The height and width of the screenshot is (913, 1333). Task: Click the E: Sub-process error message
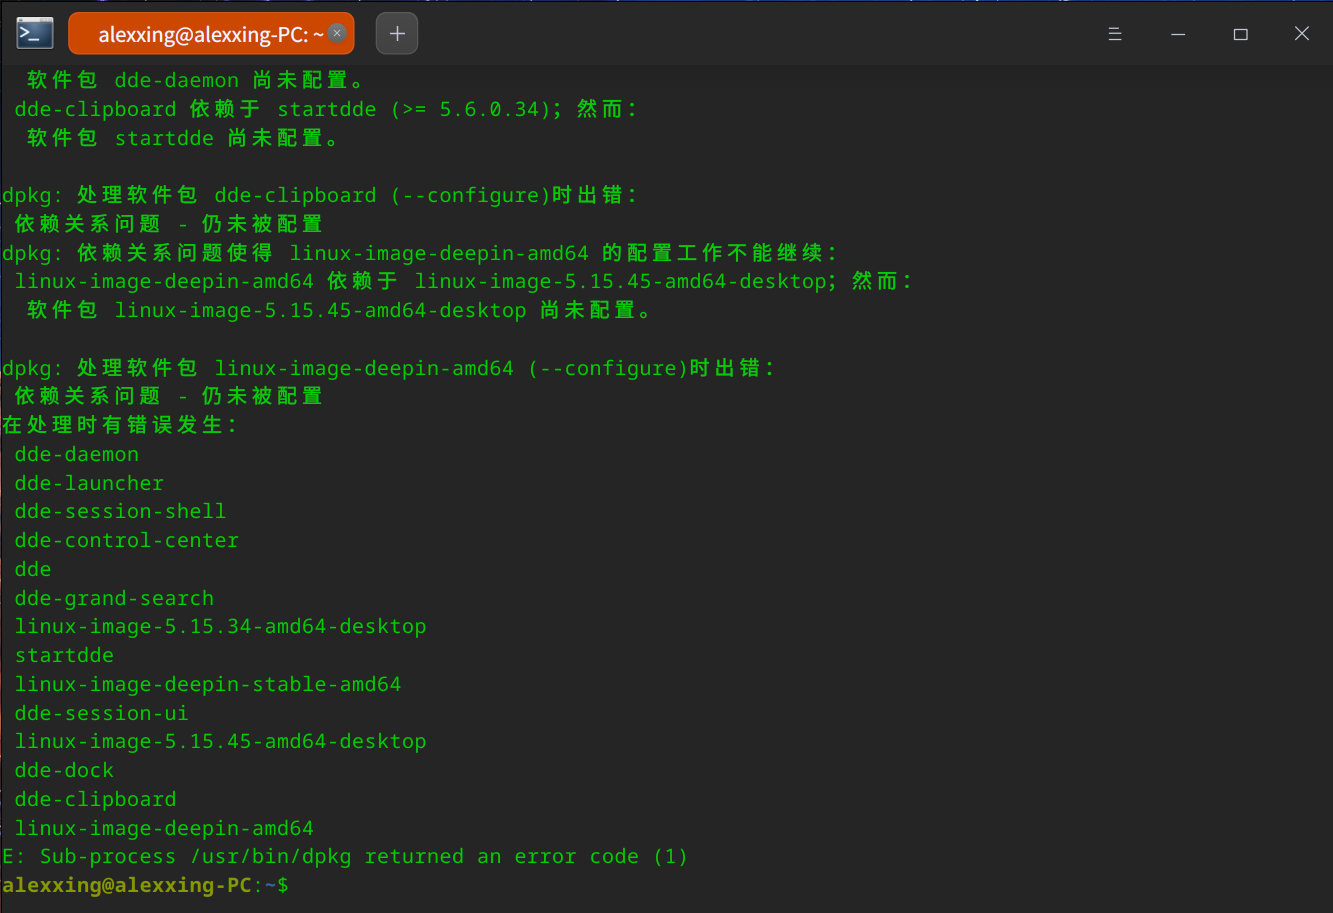(345, 856)
